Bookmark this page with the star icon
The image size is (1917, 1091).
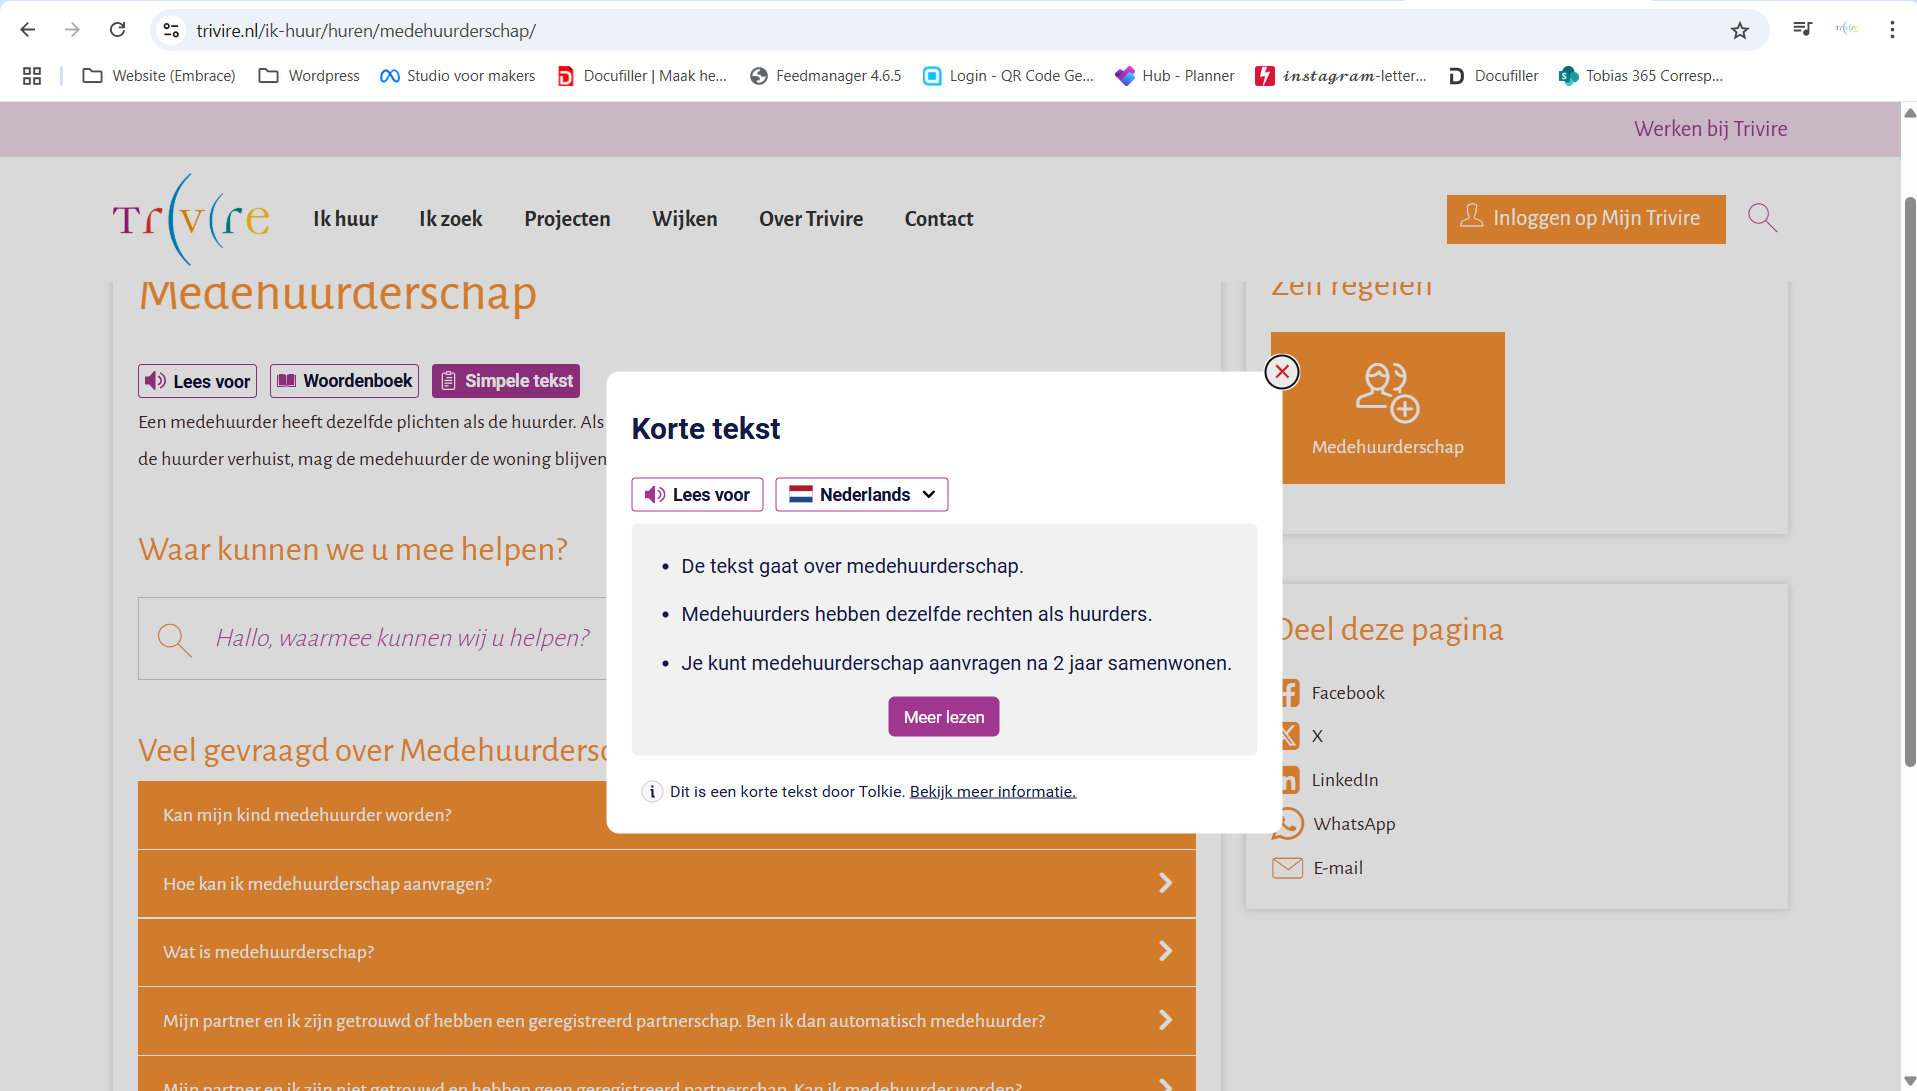tap(1740, 31)
